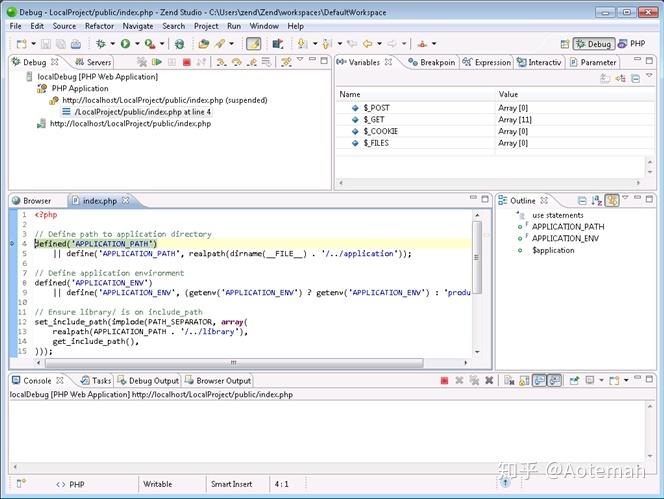Image resolution: width=664 pixels, height=499 pixels.
Task: Click the Print toolbar icon
Action: (76, 44)
